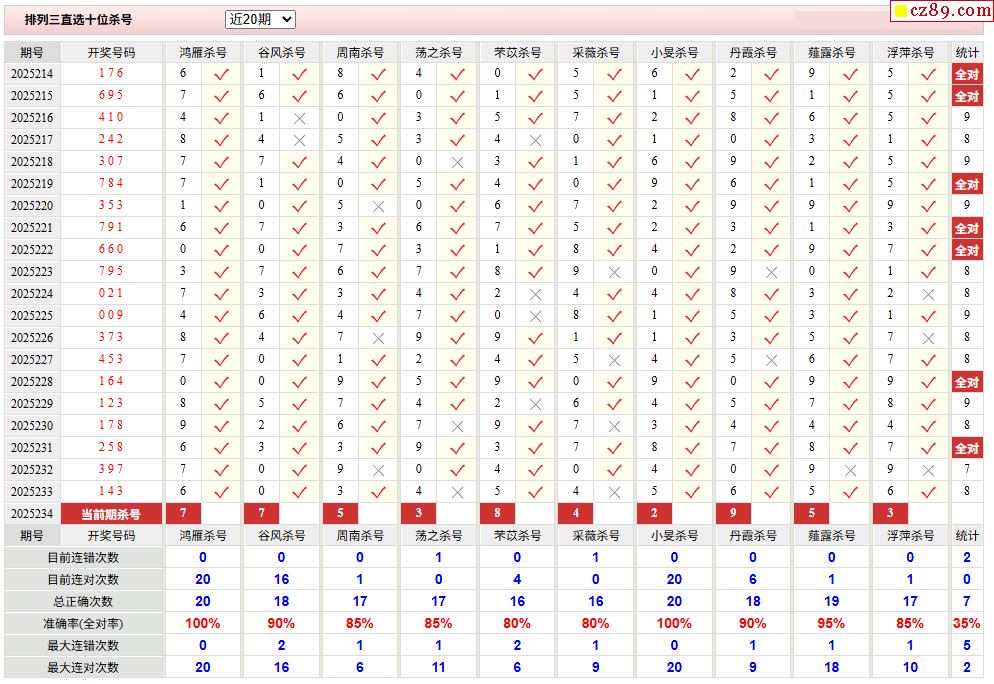Click the 鸿雁 red checkmark in row 2025214

(x=221, y=74)
